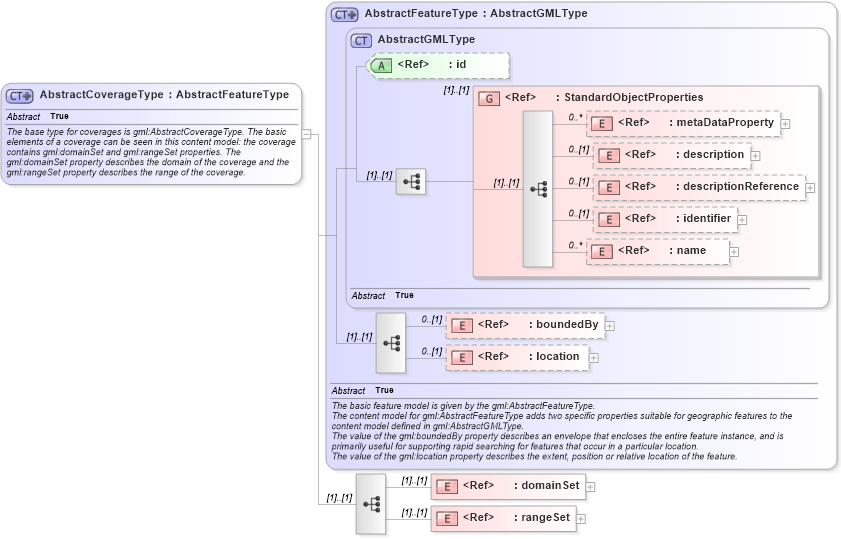Expand the metaDataProperty element
Screen dimensions: 841x539
[785, 124]
